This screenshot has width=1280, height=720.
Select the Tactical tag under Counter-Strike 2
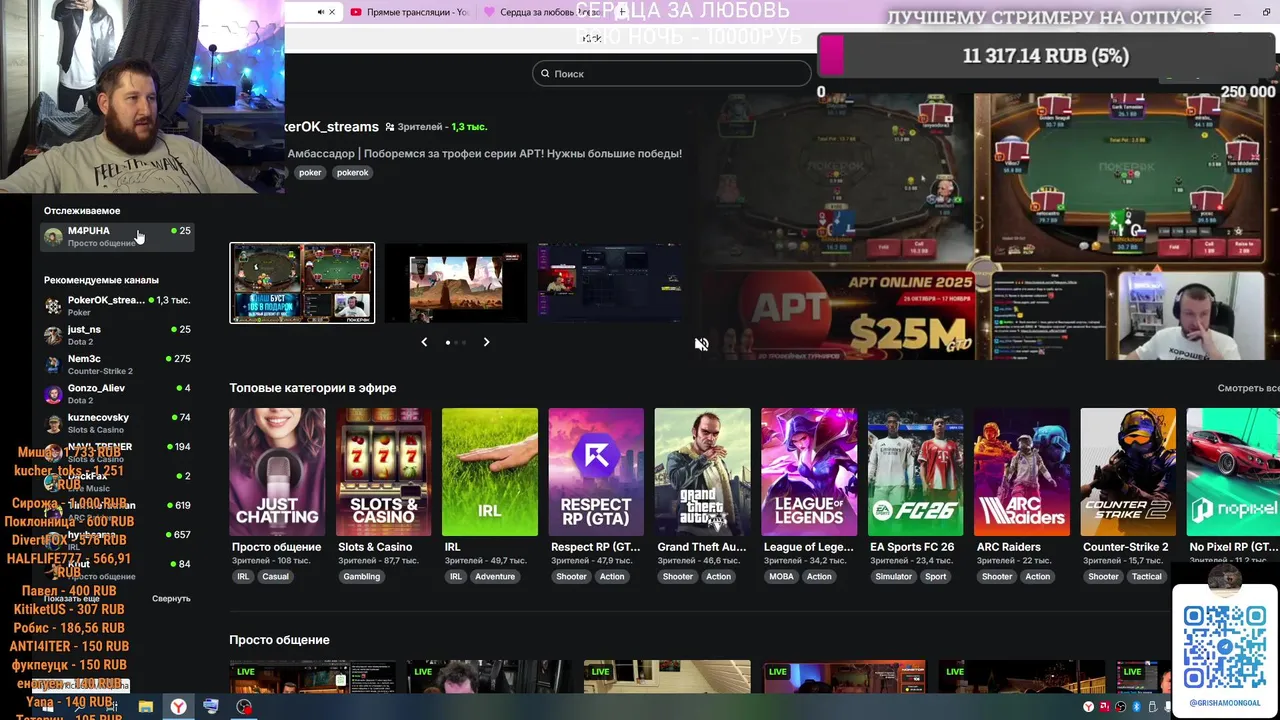(x=1147, y=576)
